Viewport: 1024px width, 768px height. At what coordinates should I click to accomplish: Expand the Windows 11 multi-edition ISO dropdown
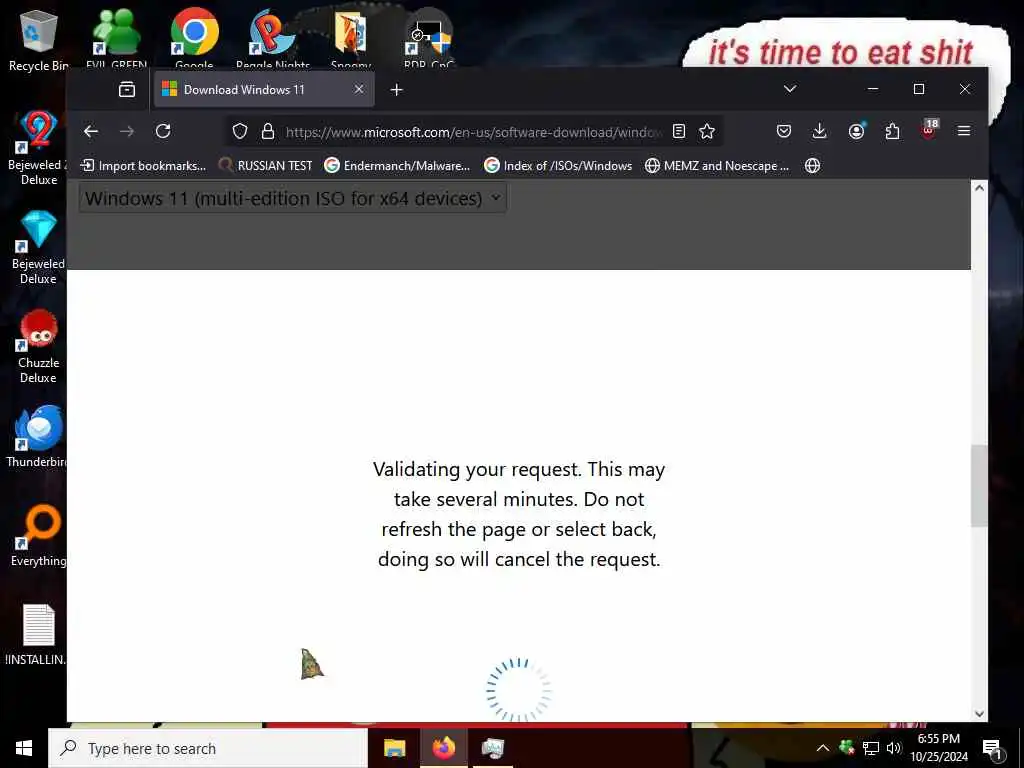click(293, 198)
